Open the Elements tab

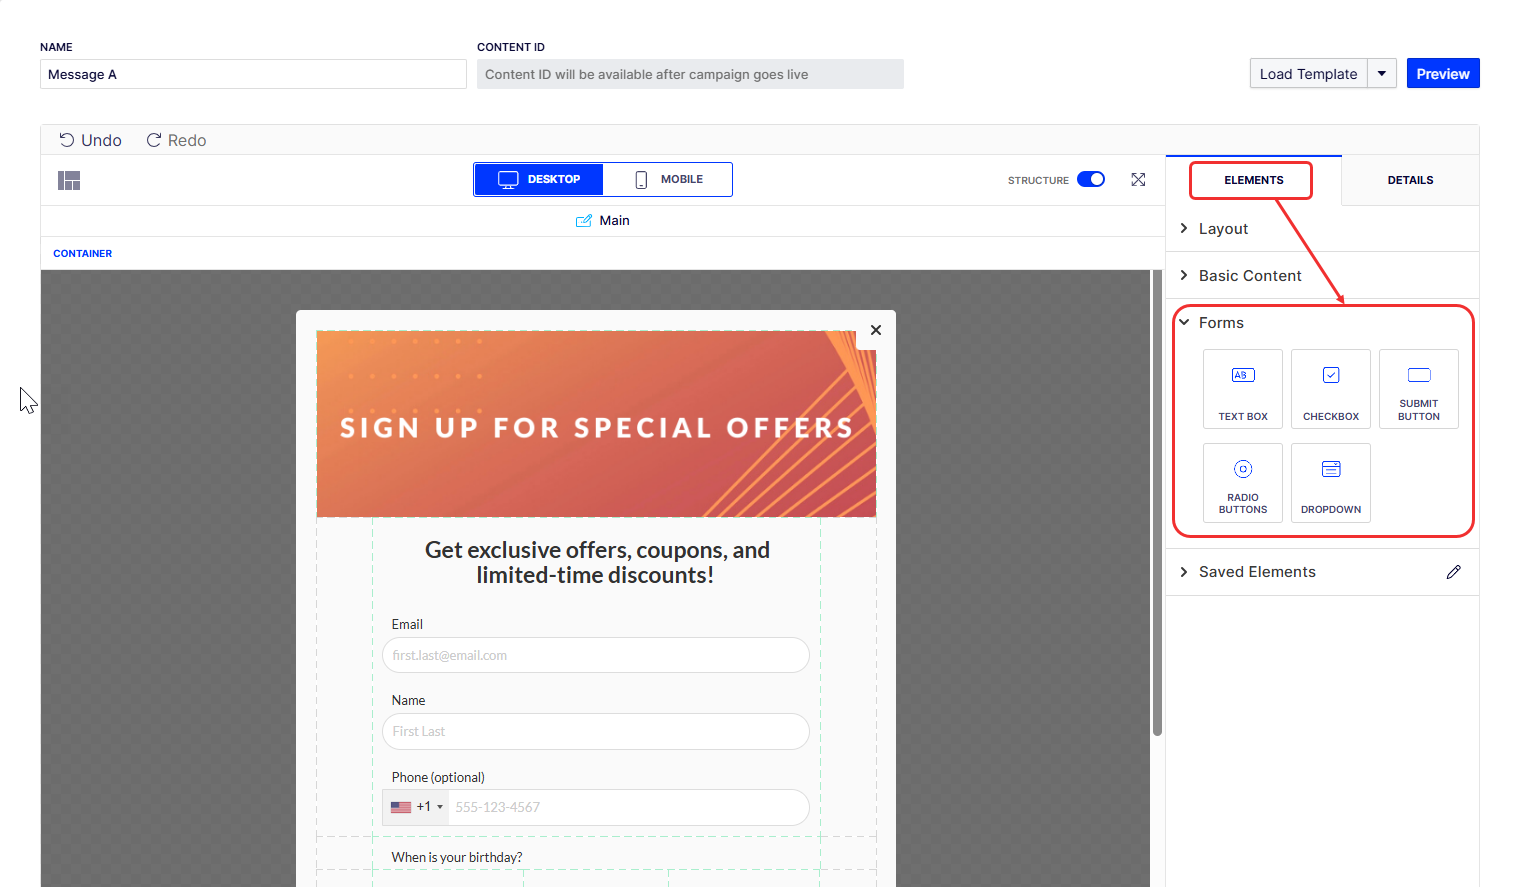pos(1253,180)
